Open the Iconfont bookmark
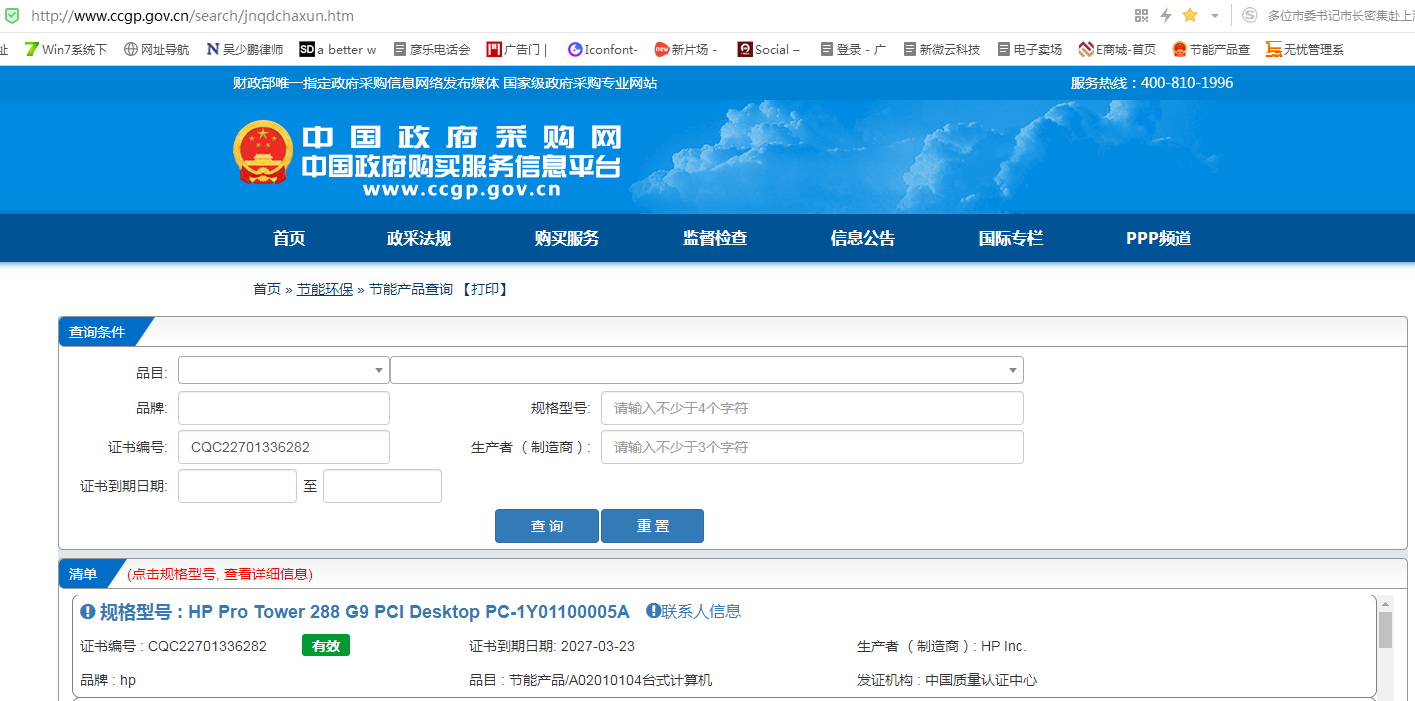Image resolution: width=1415 pixels, height=701 pixels. click(x=602, y=49)
